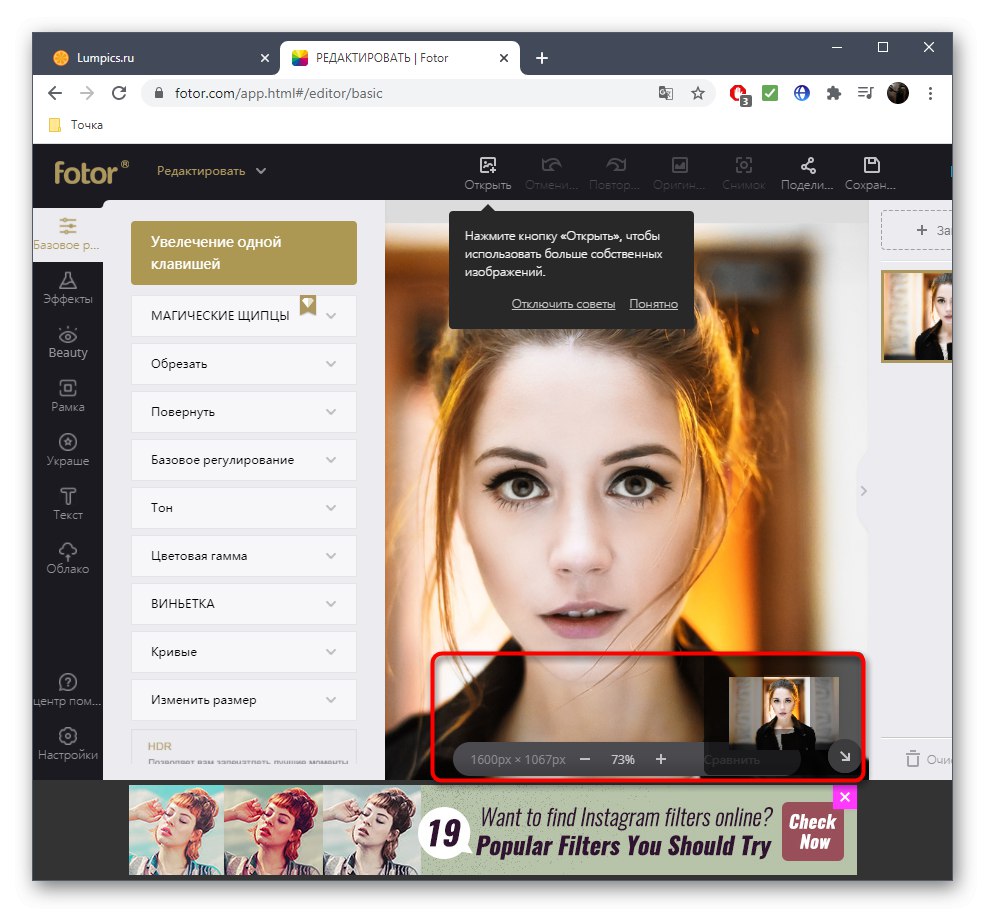Click the Redo (Повтор...) toolbar icon
The width and height of the screenshot is (985, 913).
coord(614,173)
